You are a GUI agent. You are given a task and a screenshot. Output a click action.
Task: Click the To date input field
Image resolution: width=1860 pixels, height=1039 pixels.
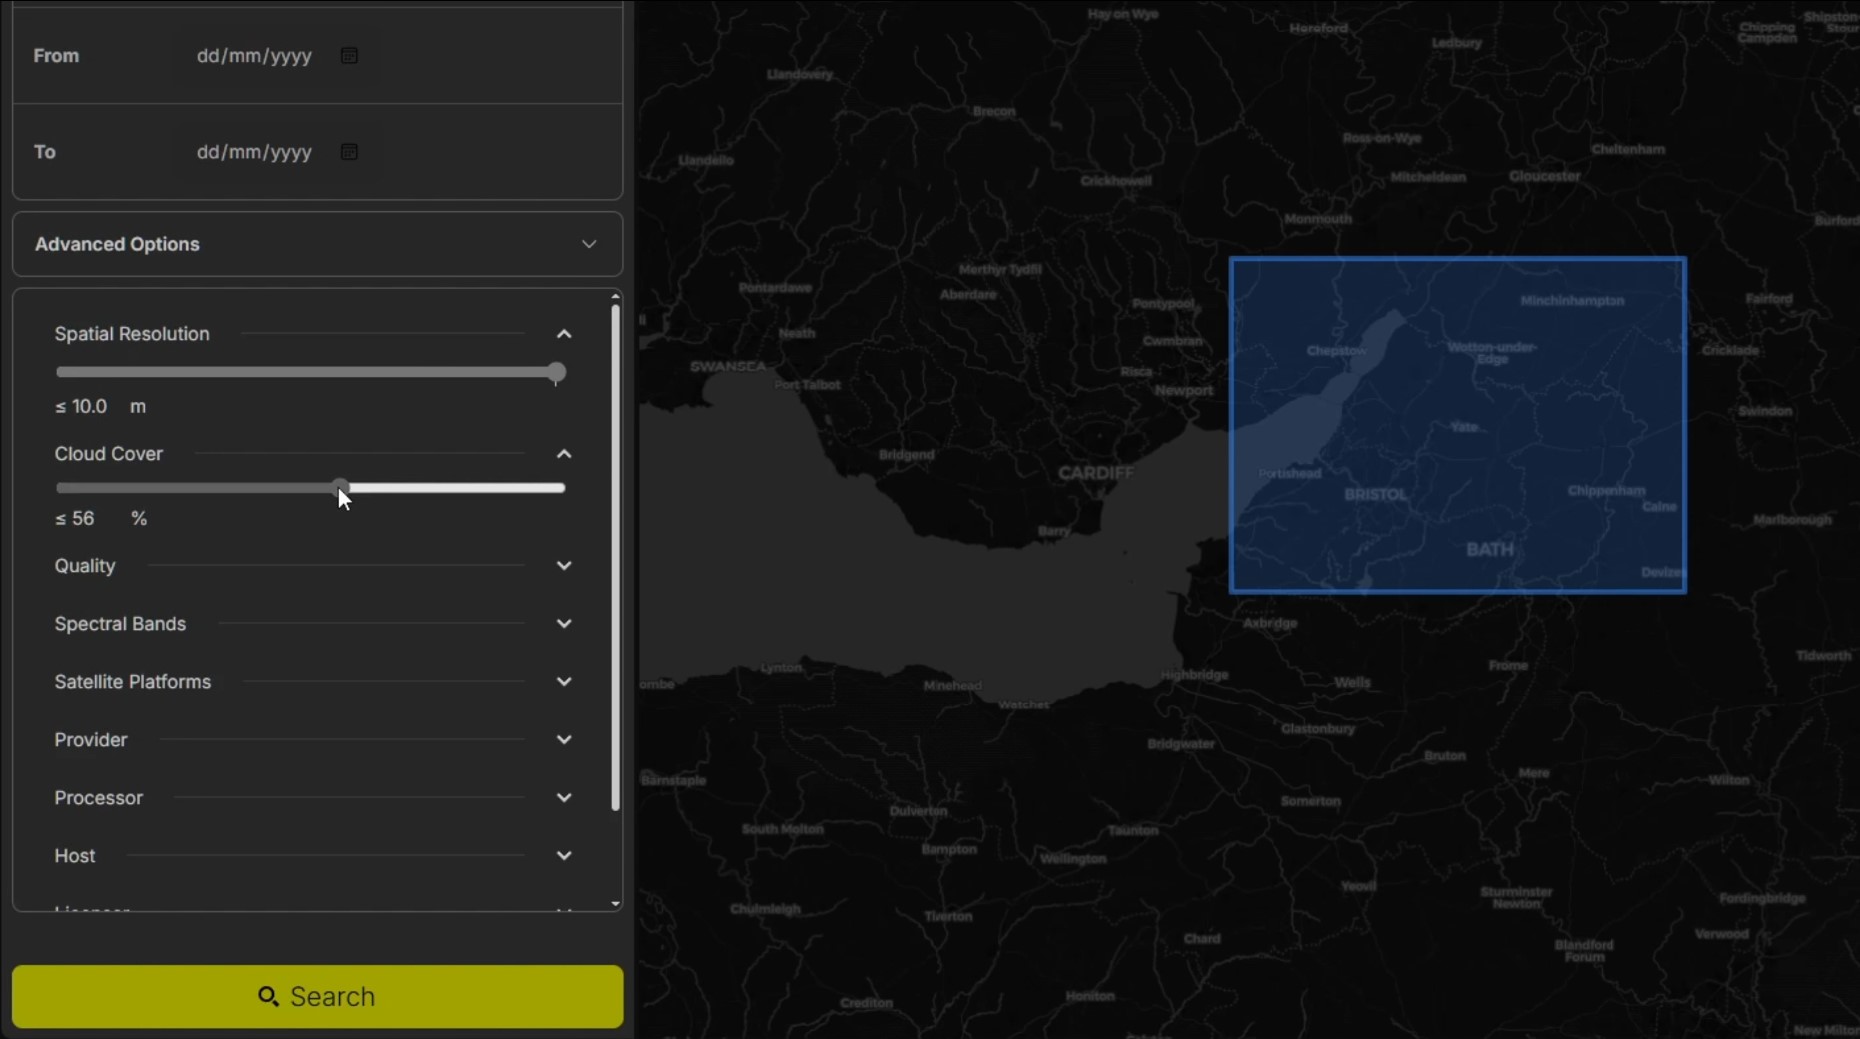point(275,152)
